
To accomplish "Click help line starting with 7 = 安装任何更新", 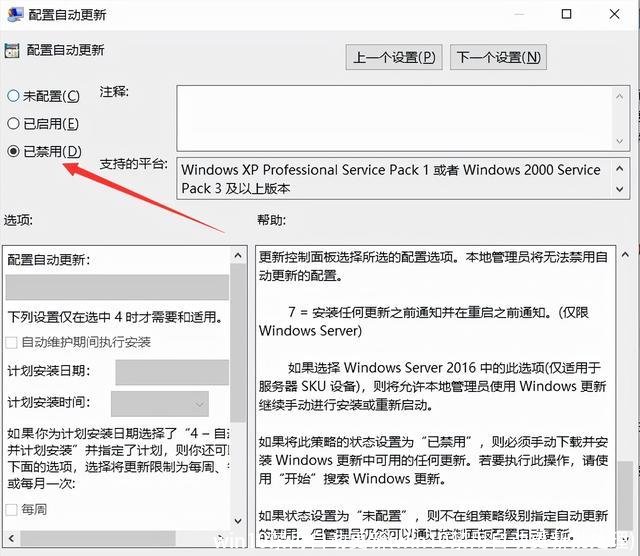I will [x=424, y=322].
